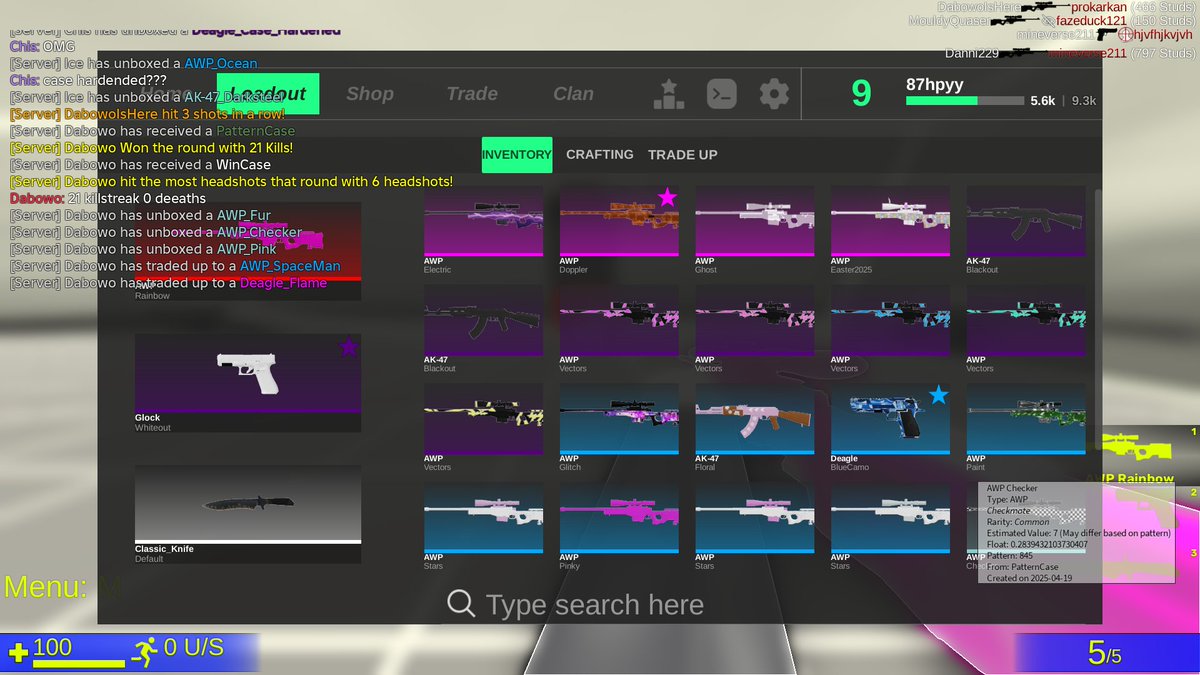Open the command console icon
Screen dimensions: 1200x675
point(722,94)
